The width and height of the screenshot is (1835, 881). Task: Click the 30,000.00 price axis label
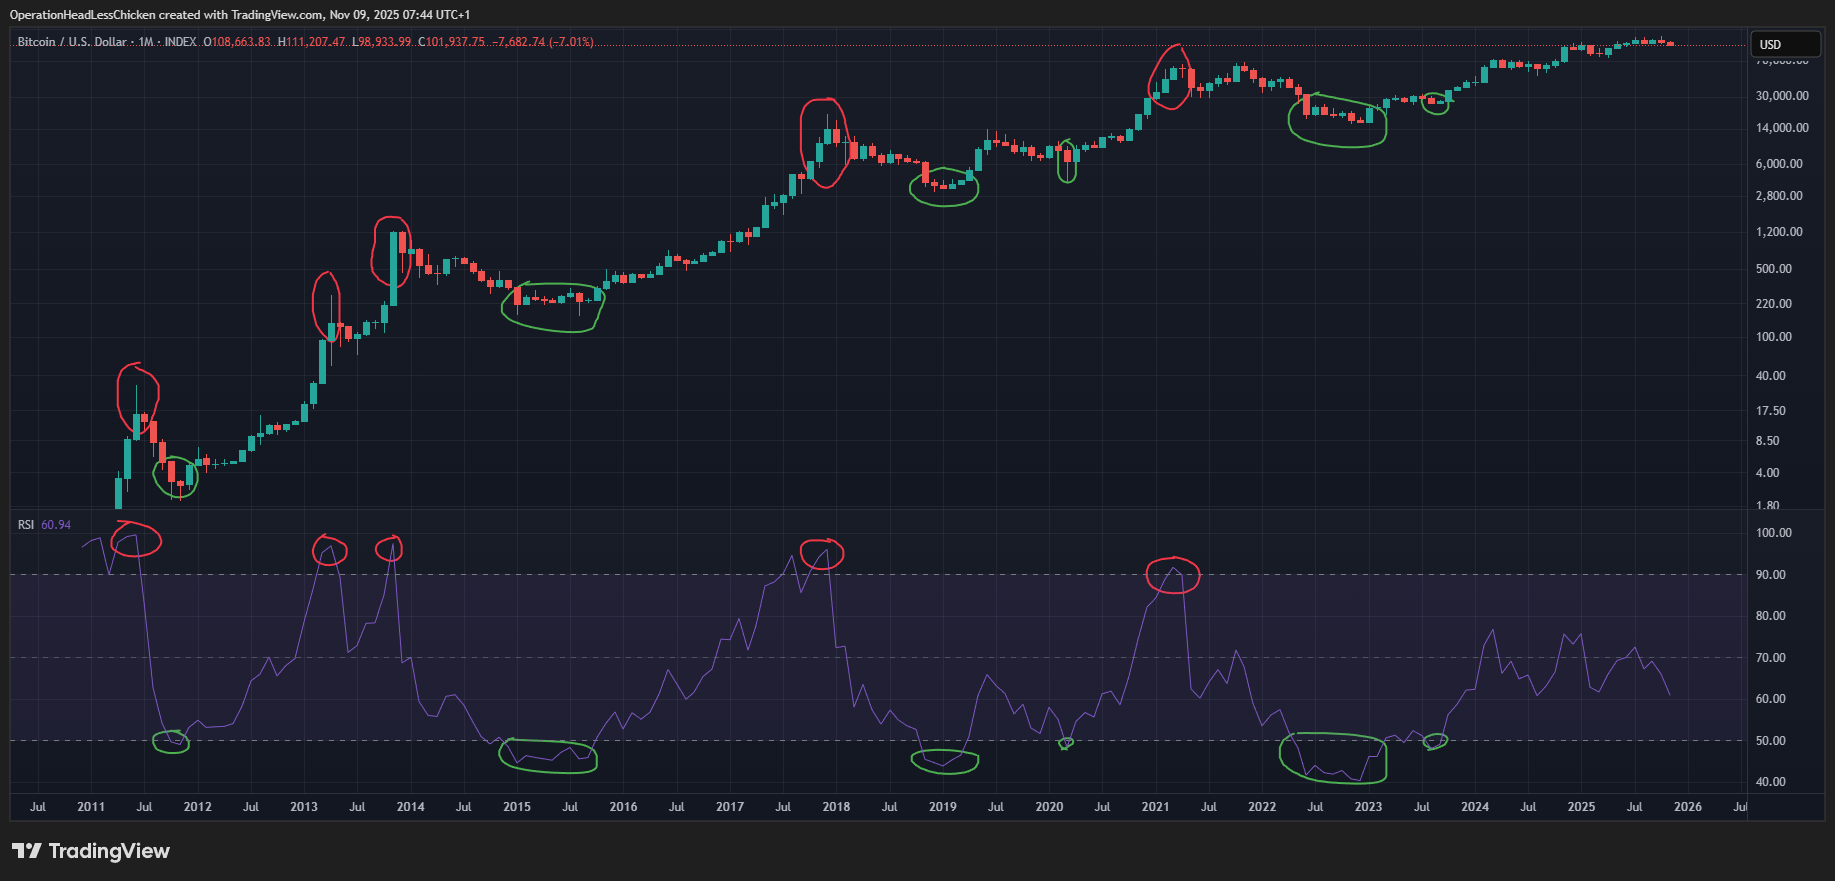[x=1782, y=96]
